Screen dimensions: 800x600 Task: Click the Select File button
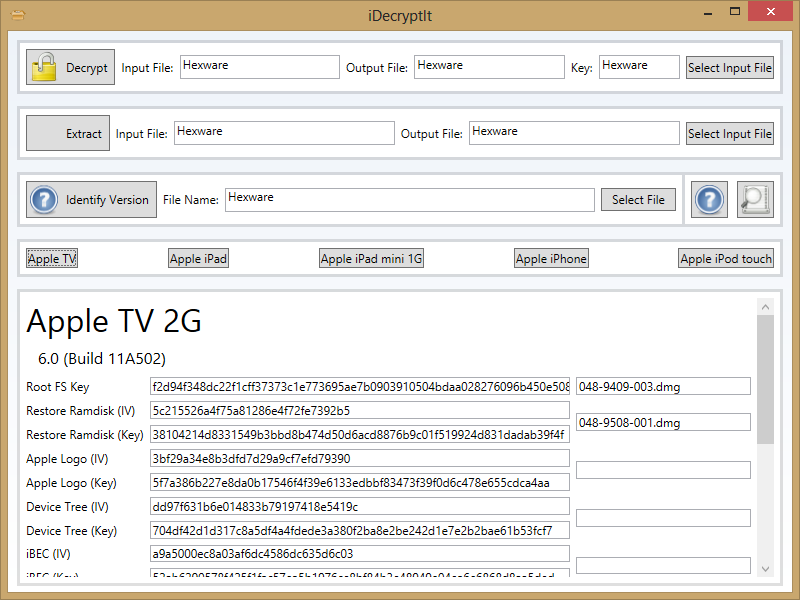pos(638,199)
